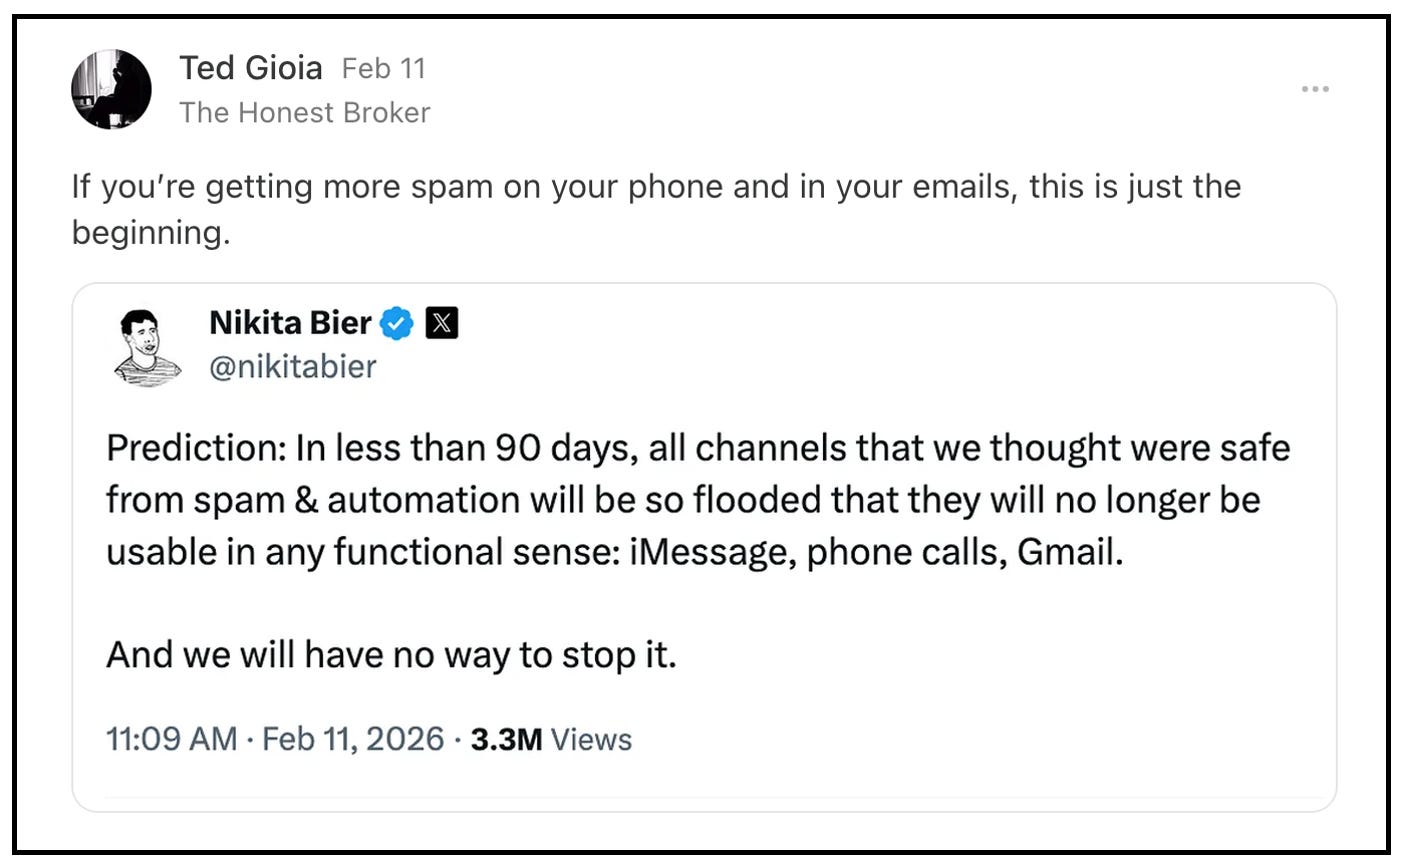Click Ted Gioia's note text about spam
The width and height of the screenshot is (1406, 866).
(x=656, y=209)
